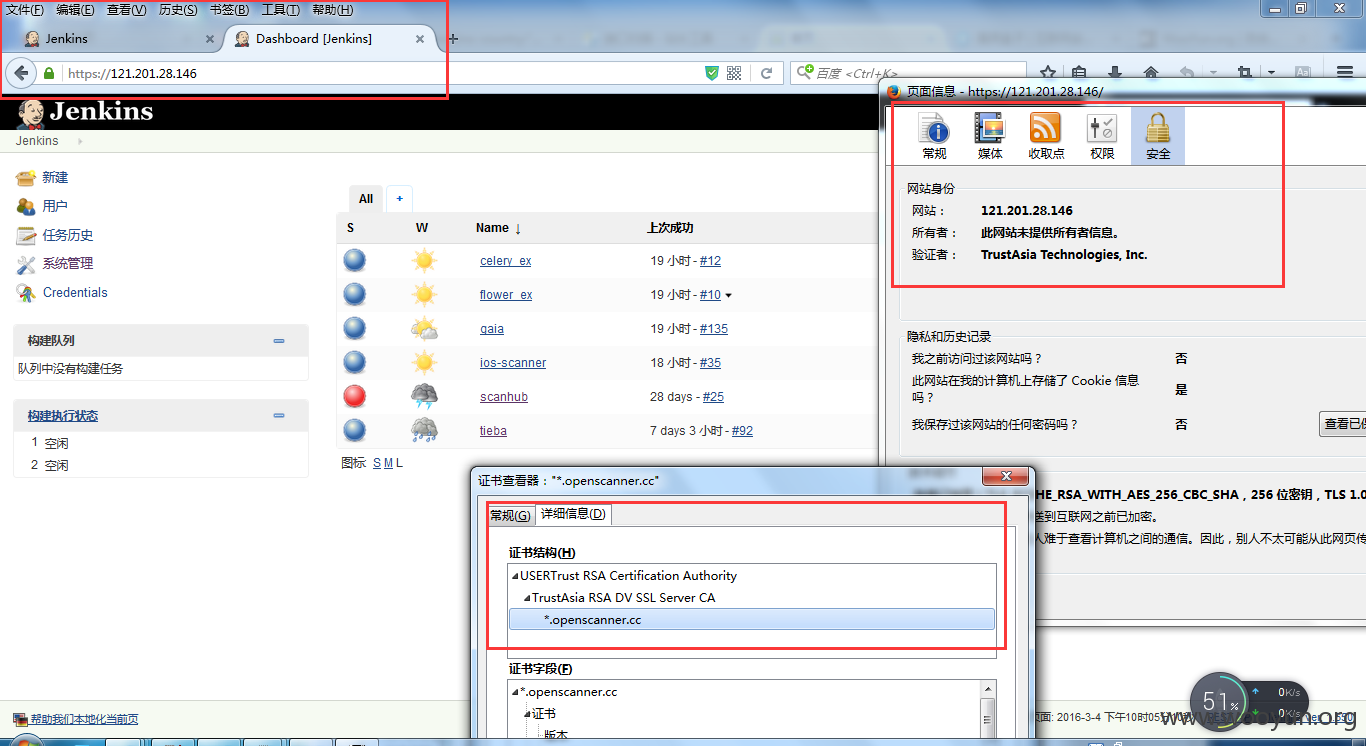The width and height of the screenshot is (1366, 746).
Task: Select small icon size S link
Action: [x=377, y=463]
